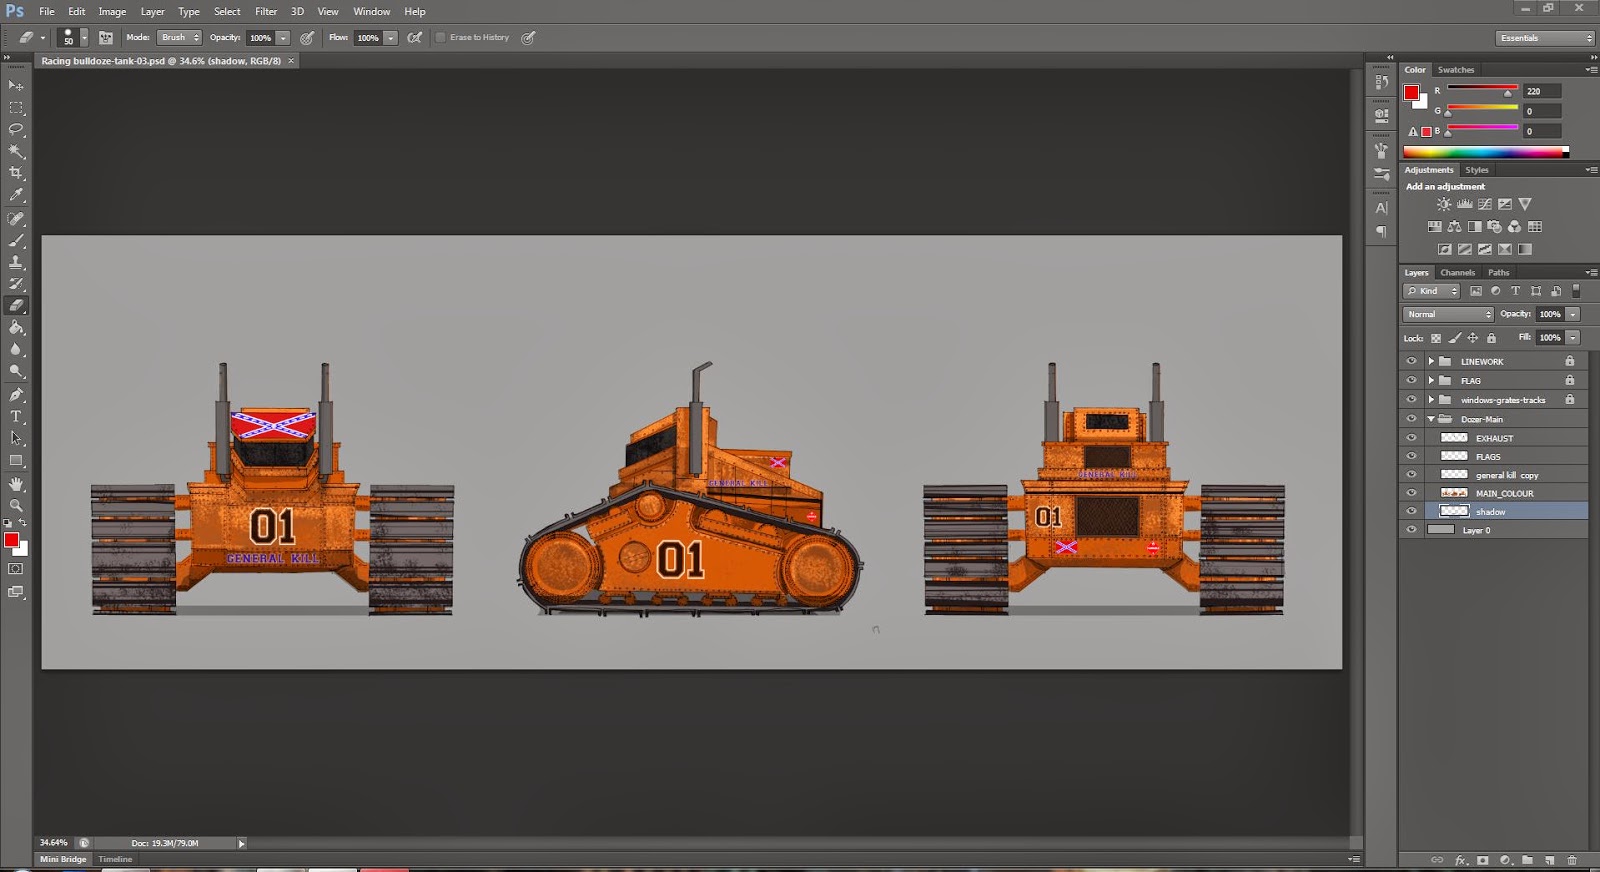1600x872 pixels.
Task: Toggle lock transparent pixels
Action: [x=1436, y=338]
